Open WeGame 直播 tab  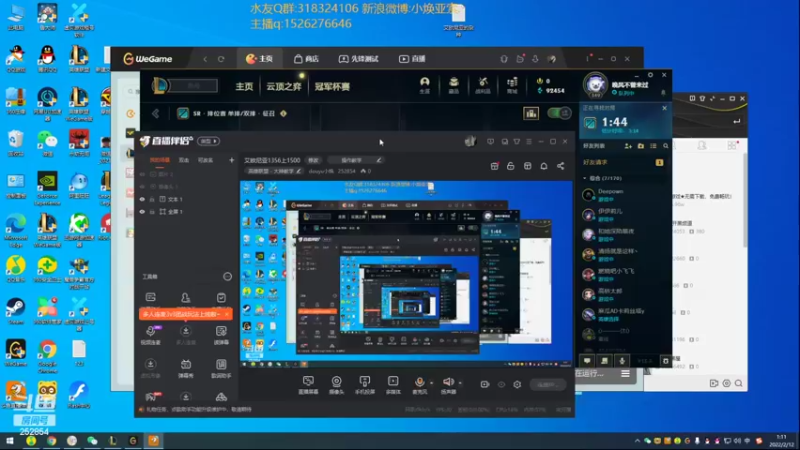coord(412,59)
